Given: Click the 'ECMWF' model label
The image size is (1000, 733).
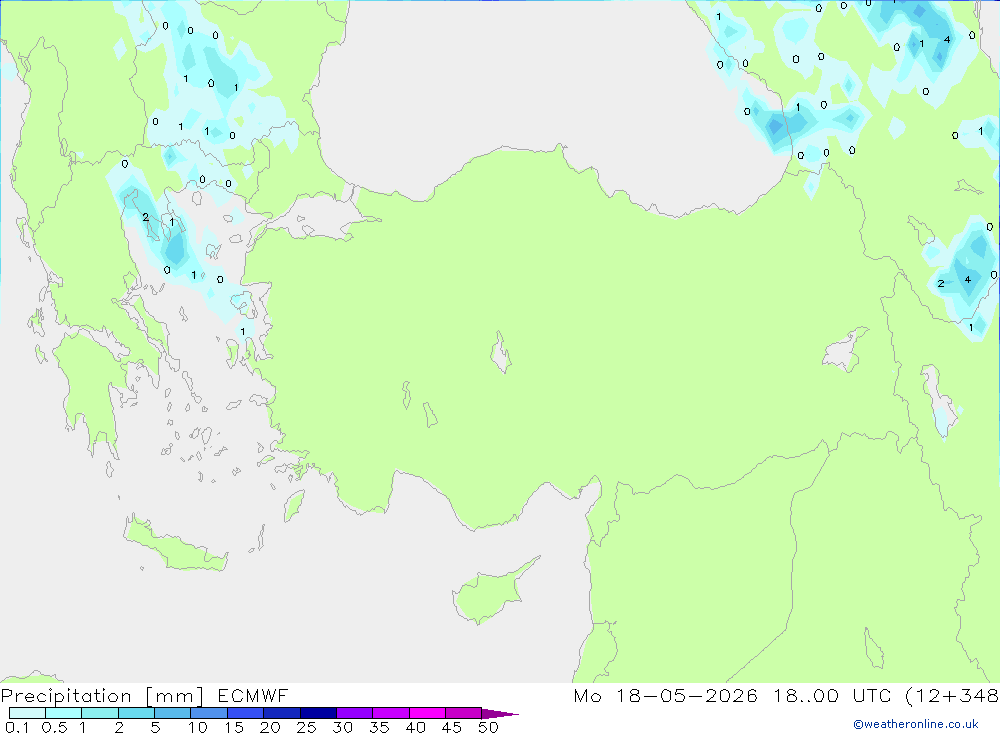Looking at the screenshot, I should point(253,695).
